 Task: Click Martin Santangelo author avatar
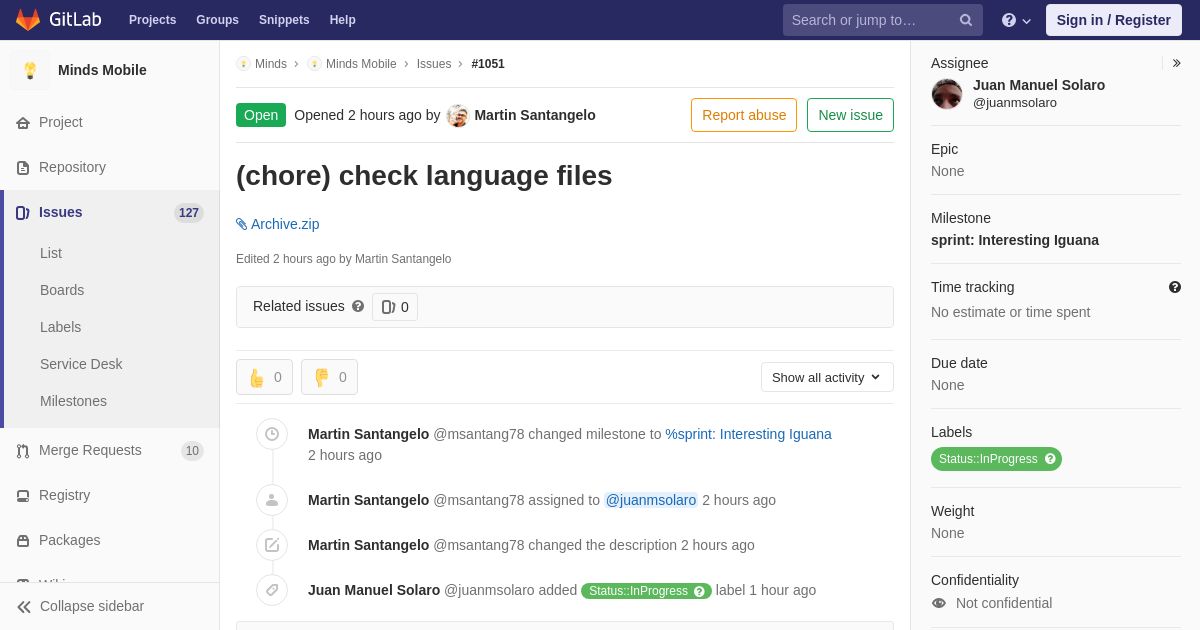coord(458,116)
